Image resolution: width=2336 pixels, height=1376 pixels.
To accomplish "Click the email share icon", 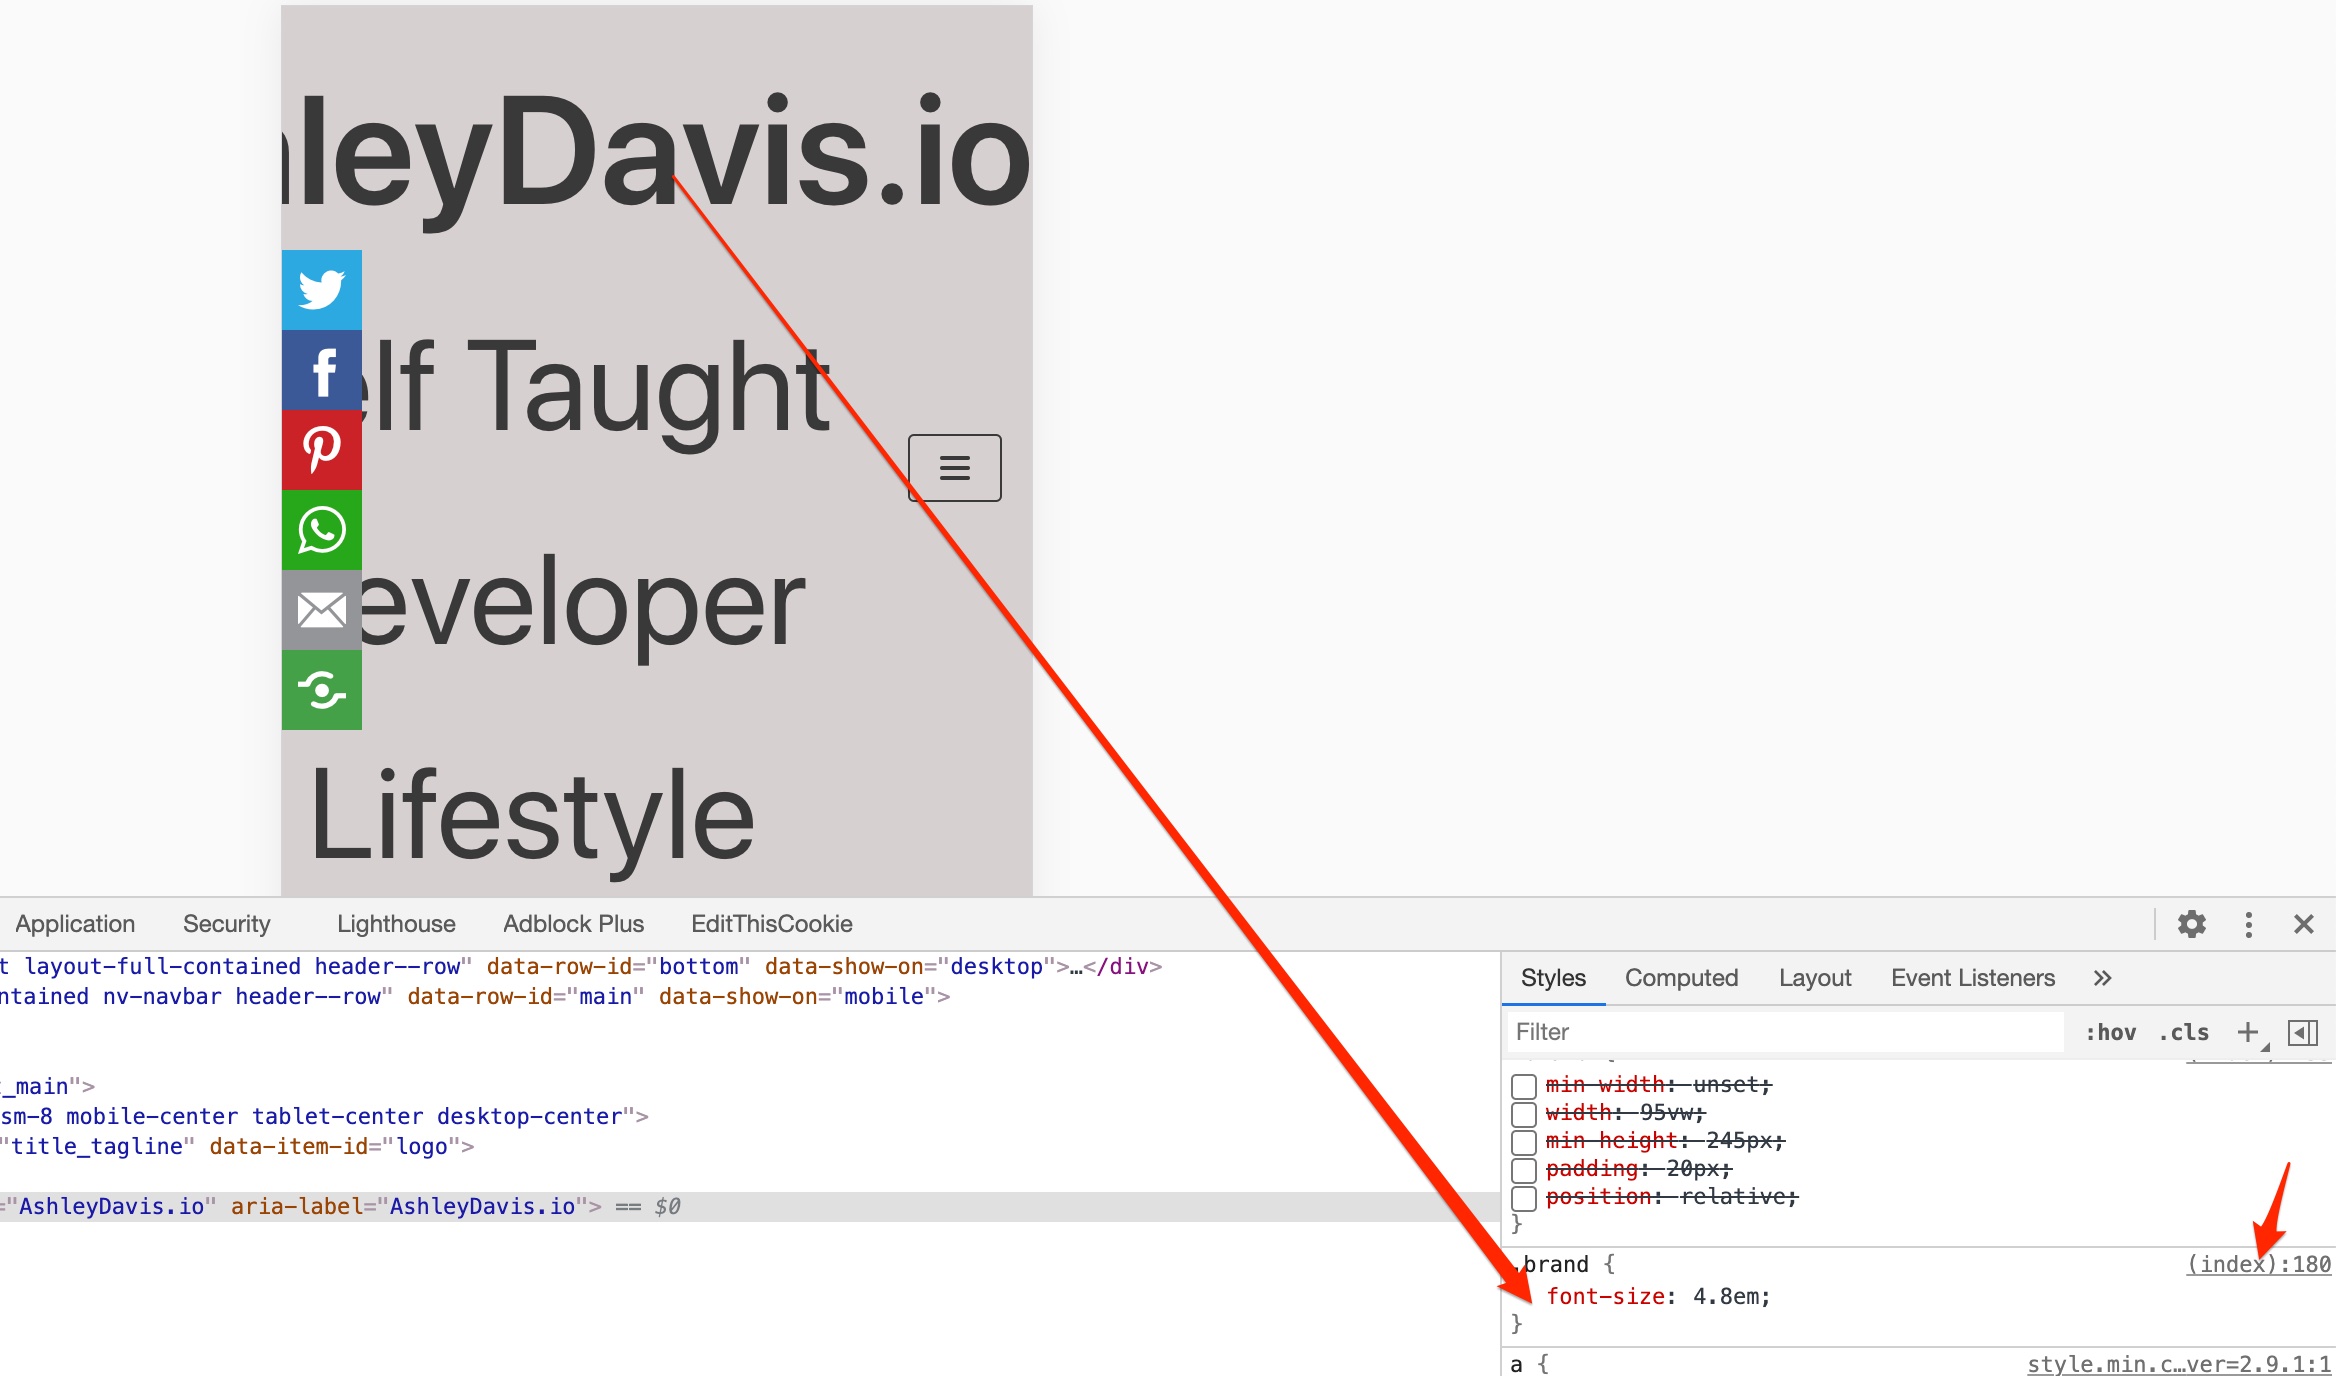I will tap(321, 610).
